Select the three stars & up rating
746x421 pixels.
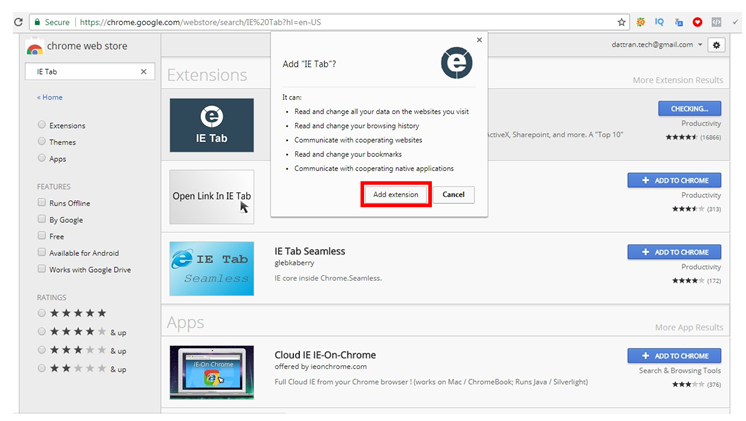pyautogui.click(x=42, y=350)
